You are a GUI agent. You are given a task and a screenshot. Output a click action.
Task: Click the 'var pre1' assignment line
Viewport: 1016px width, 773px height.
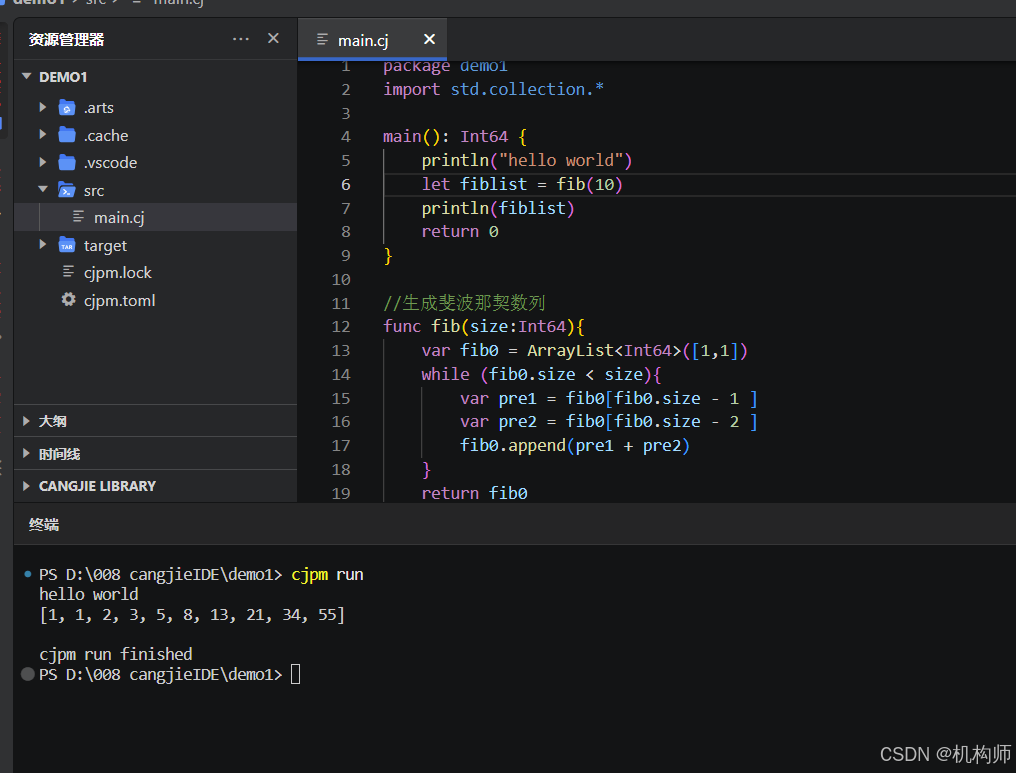(x=608, y=398)
